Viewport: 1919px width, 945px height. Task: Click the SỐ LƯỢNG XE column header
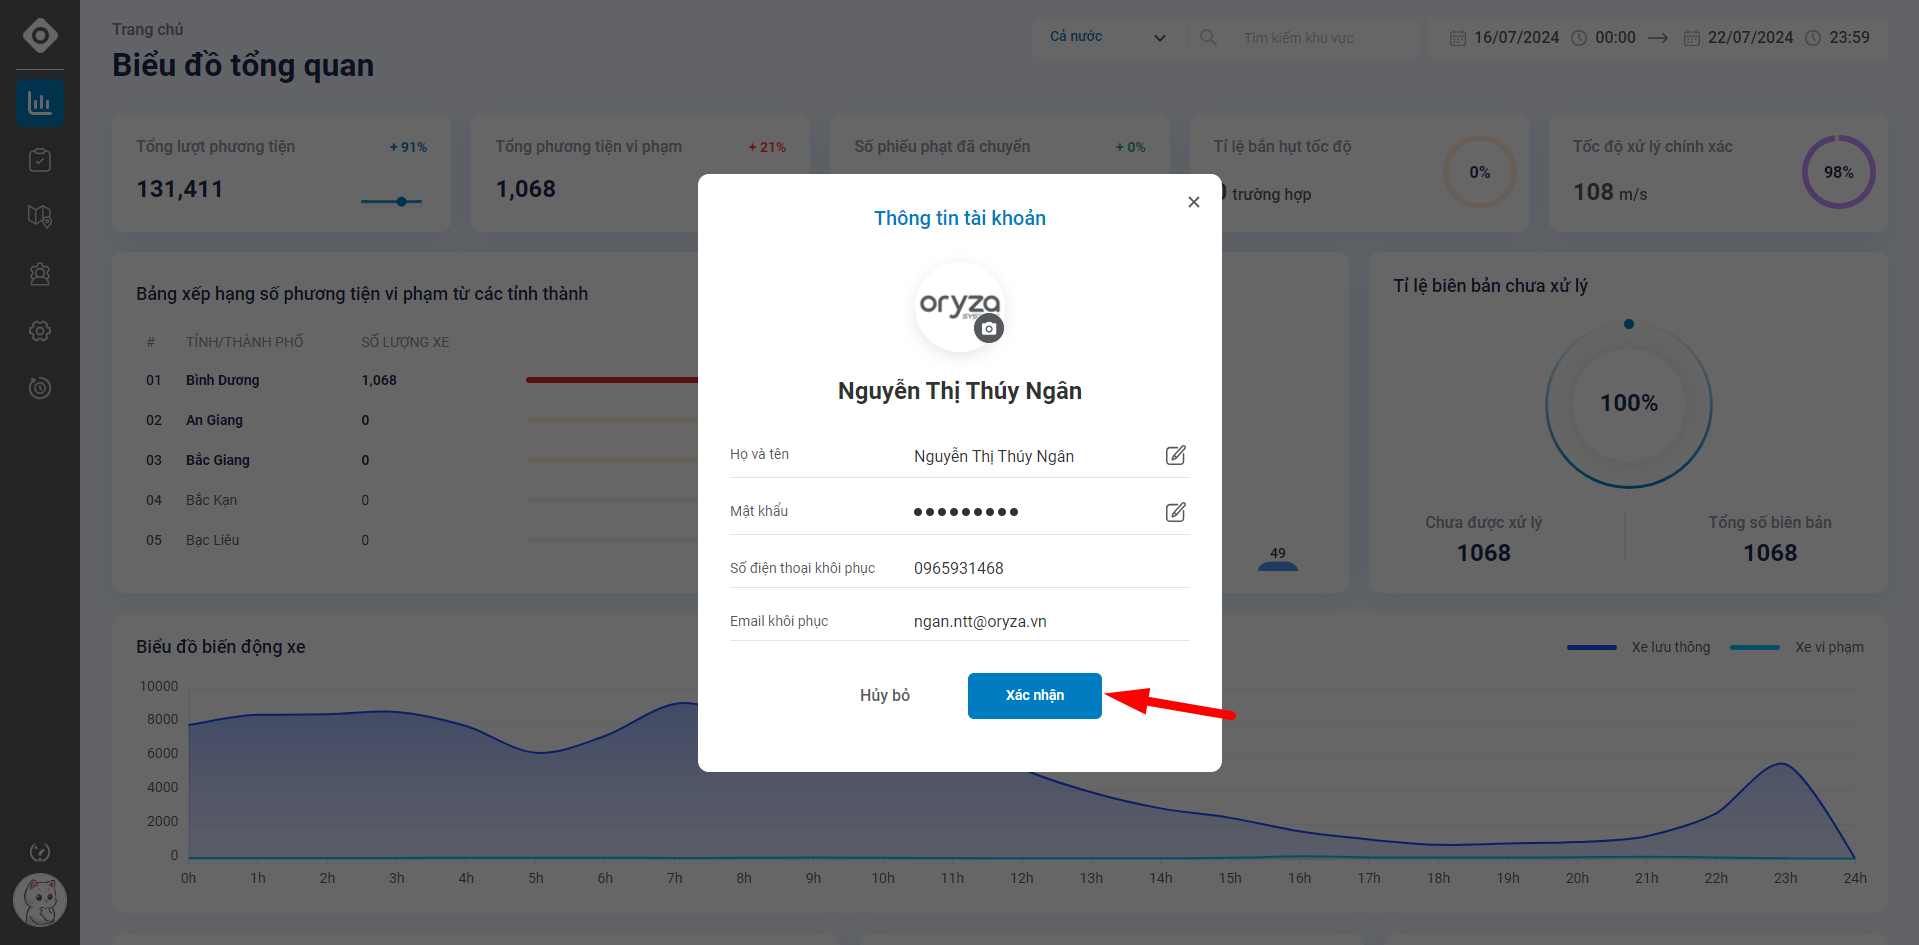405,342
